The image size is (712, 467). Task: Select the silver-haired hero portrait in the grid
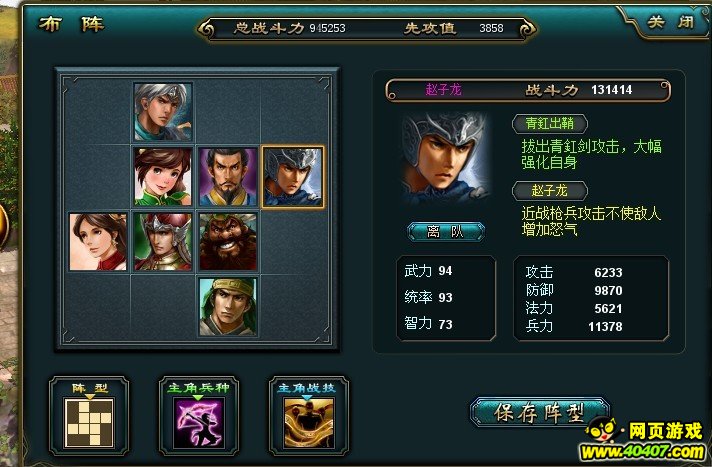pos(163,112)
